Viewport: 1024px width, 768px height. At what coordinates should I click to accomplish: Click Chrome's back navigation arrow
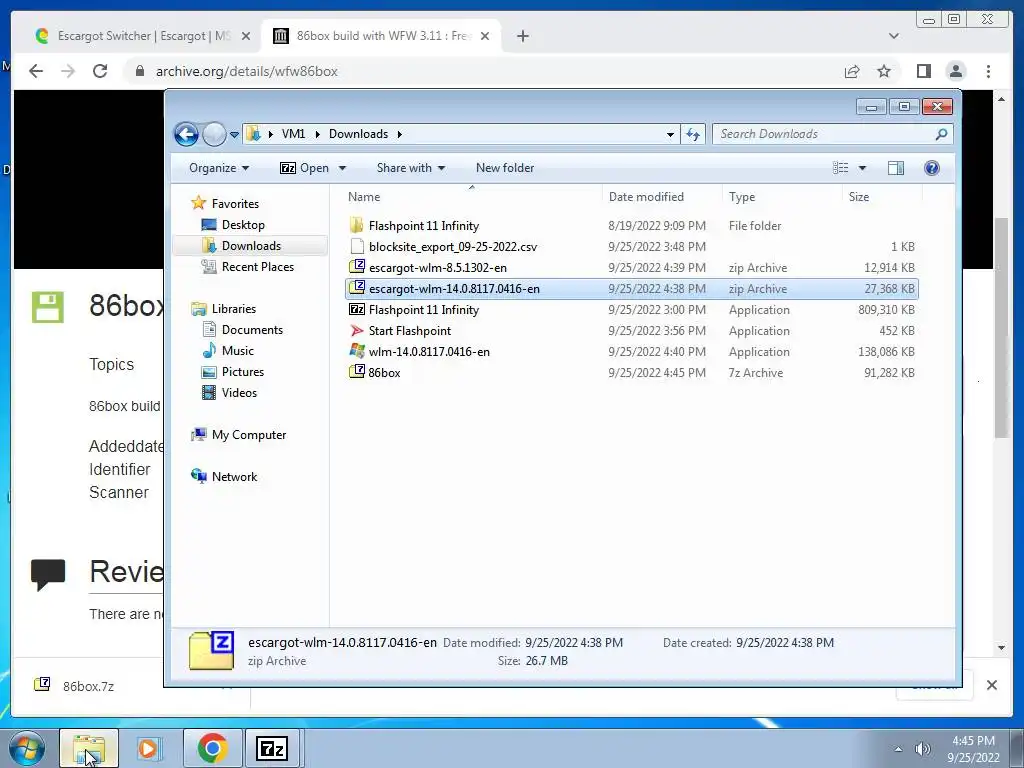(x=36, y=71)
